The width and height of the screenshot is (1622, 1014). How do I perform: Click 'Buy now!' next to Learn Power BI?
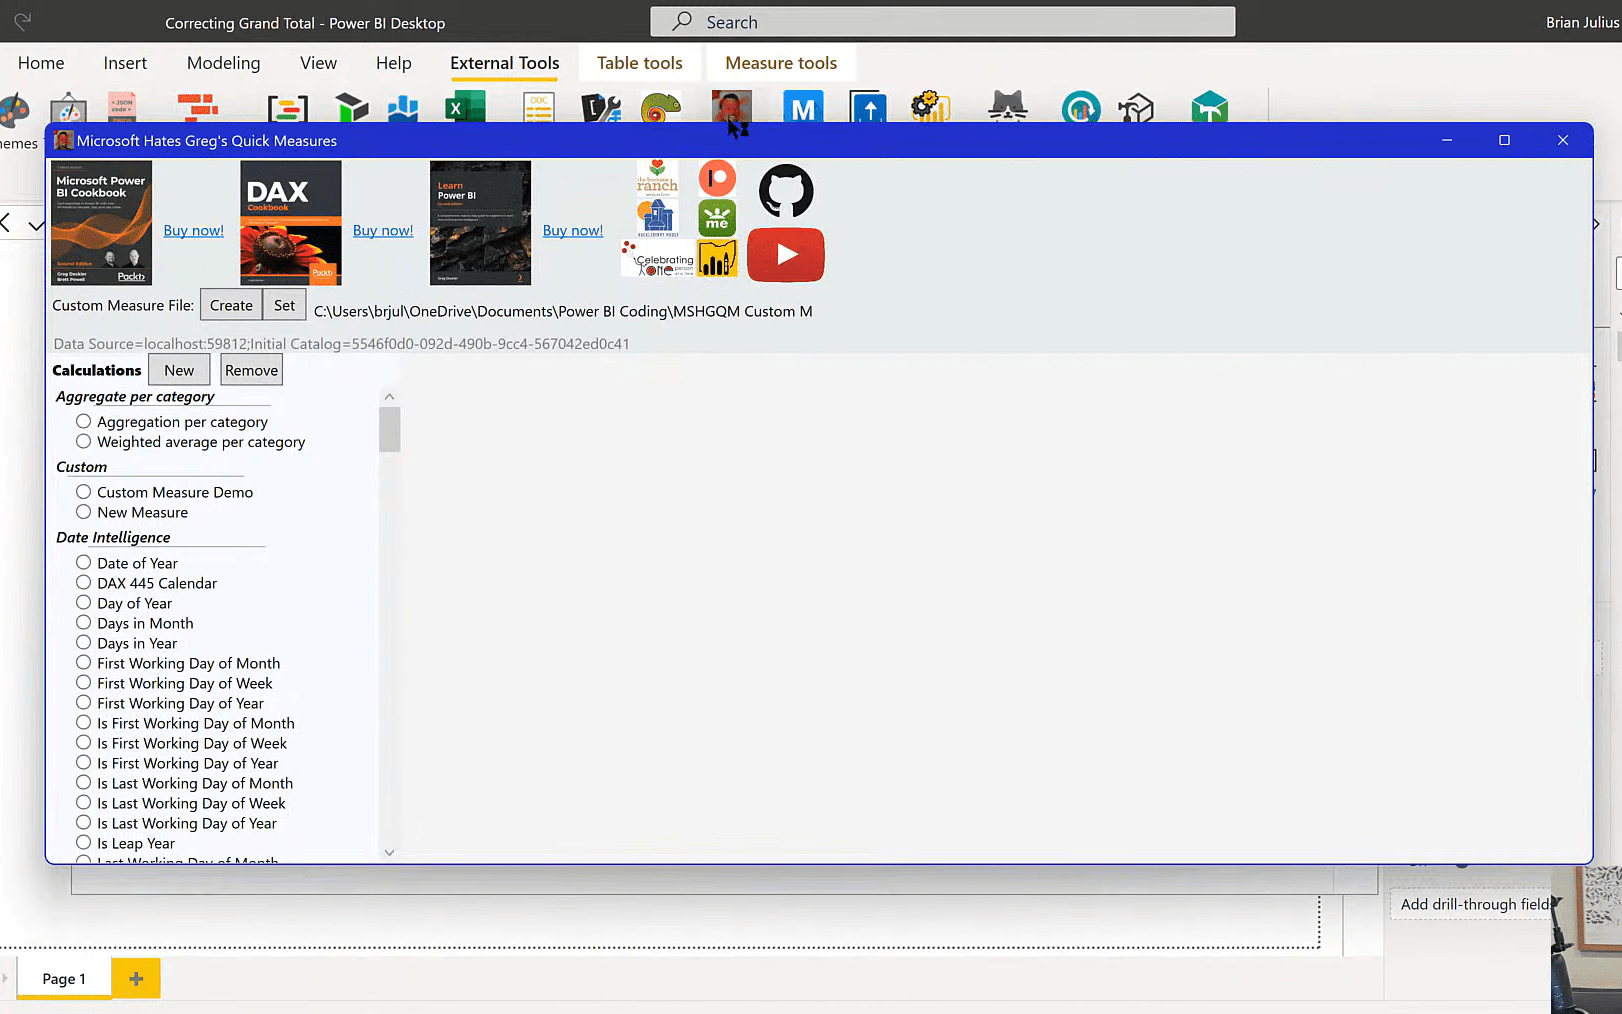[573, 230]
